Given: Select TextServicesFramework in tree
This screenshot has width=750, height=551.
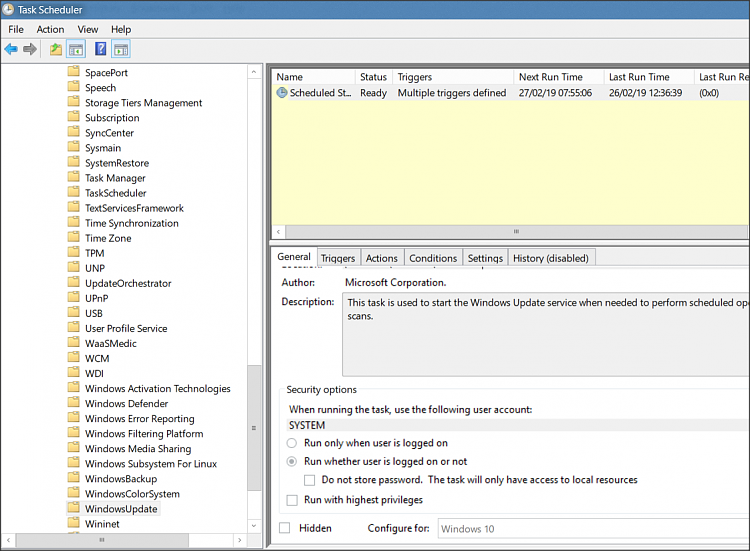Looking at the screenshot, I should pyautogui.click(x=134, y=208).
